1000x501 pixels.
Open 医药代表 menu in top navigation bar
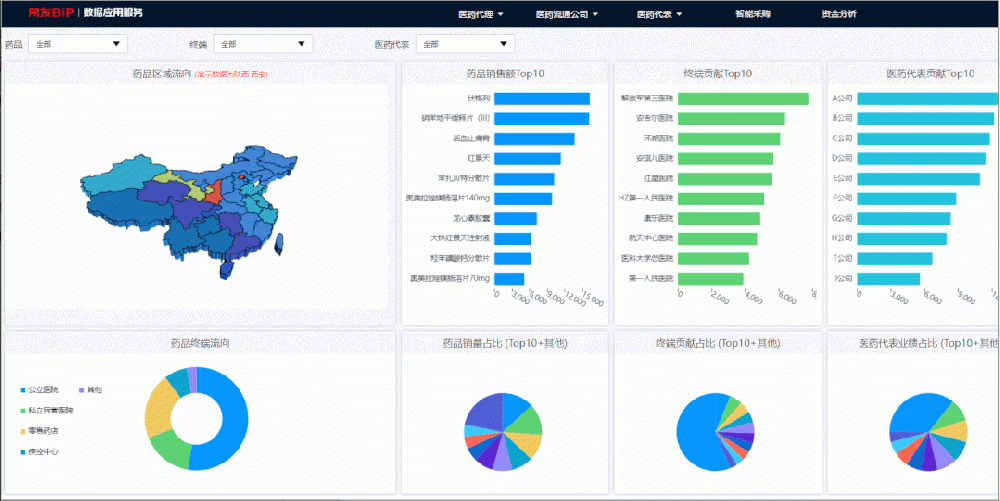[x=659, y=14]
